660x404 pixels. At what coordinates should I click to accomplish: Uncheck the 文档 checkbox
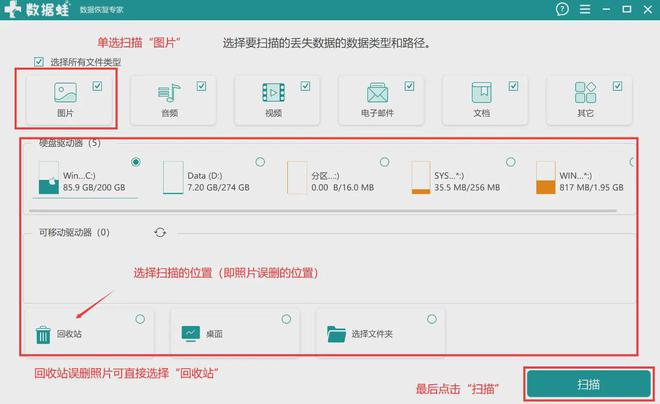513,86
